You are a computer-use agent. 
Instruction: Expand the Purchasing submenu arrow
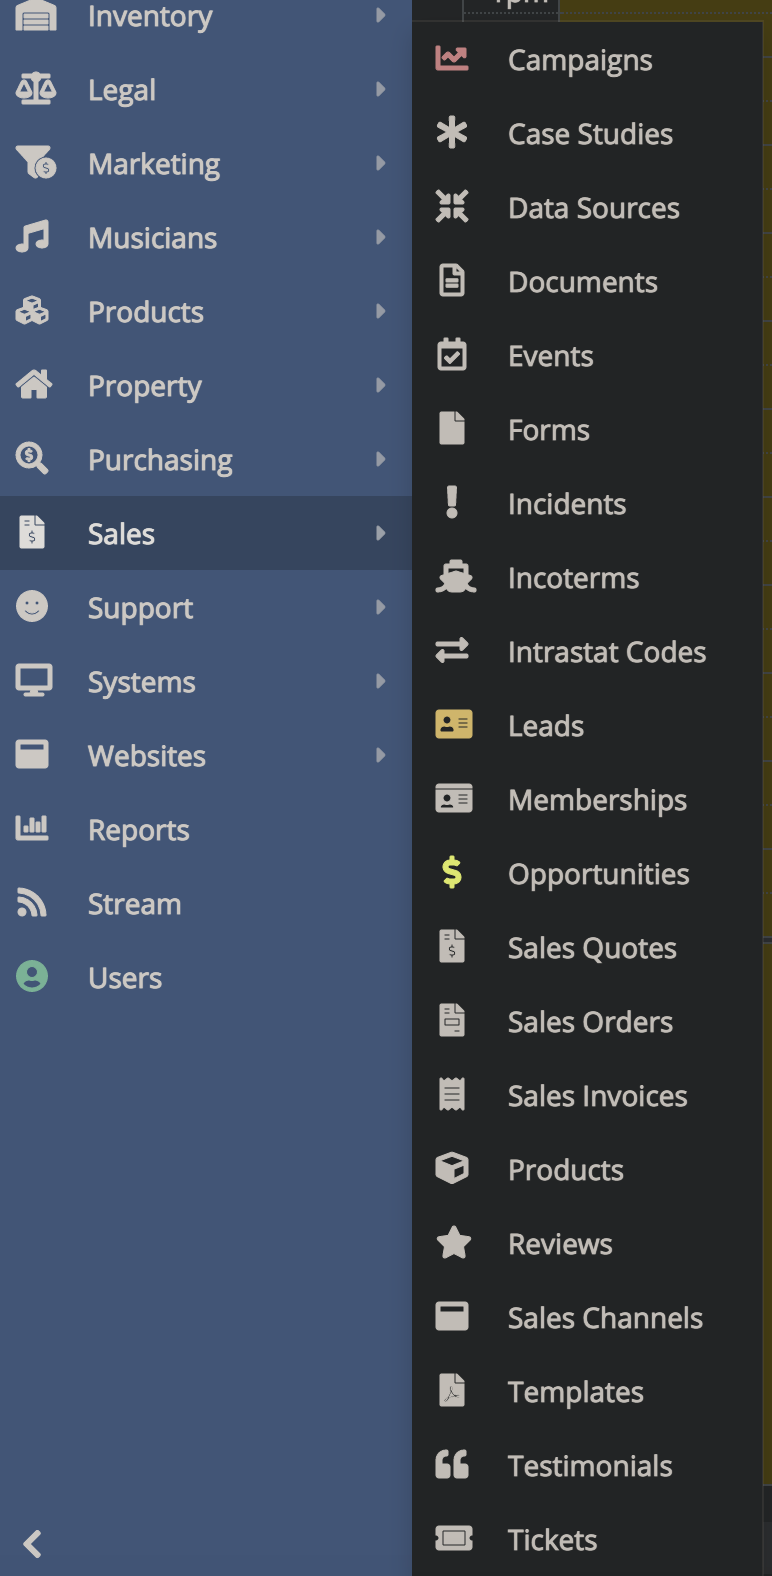coord(380,459)
